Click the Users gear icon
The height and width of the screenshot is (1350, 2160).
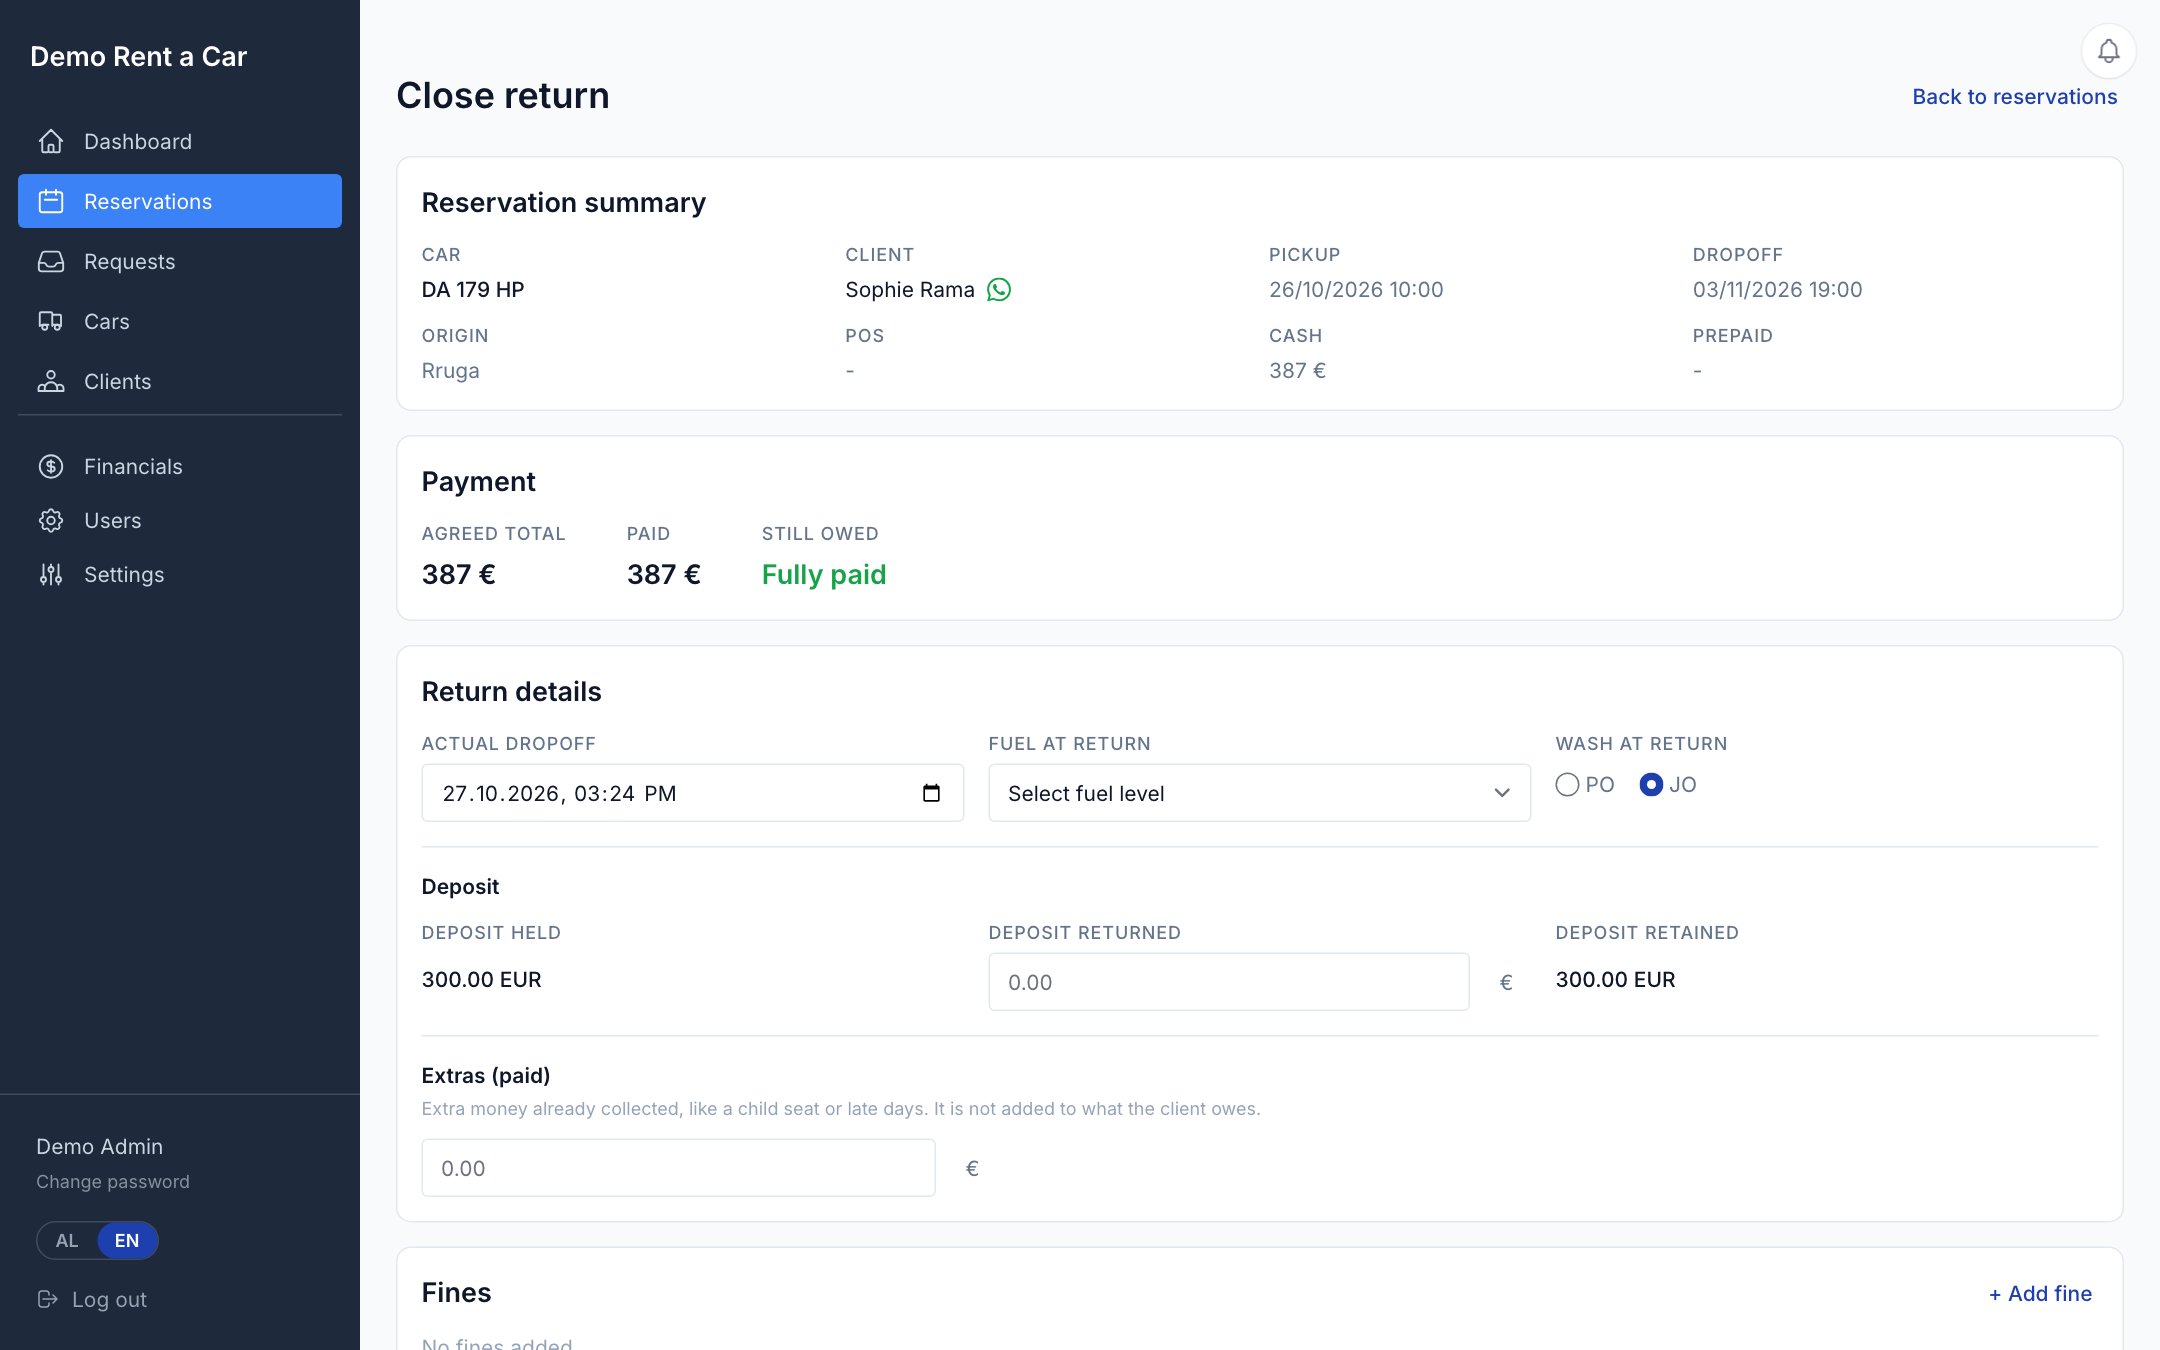(51, 521)
